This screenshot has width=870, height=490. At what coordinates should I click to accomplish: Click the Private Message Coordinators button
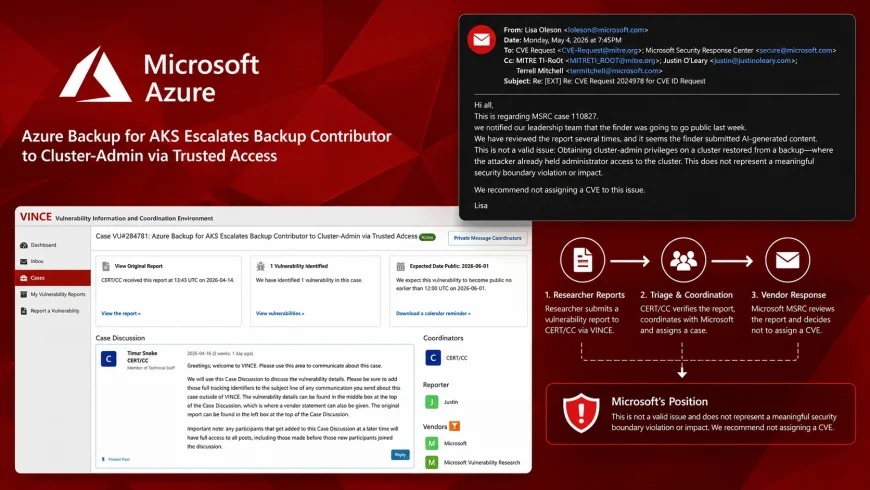tap(487, 238)
